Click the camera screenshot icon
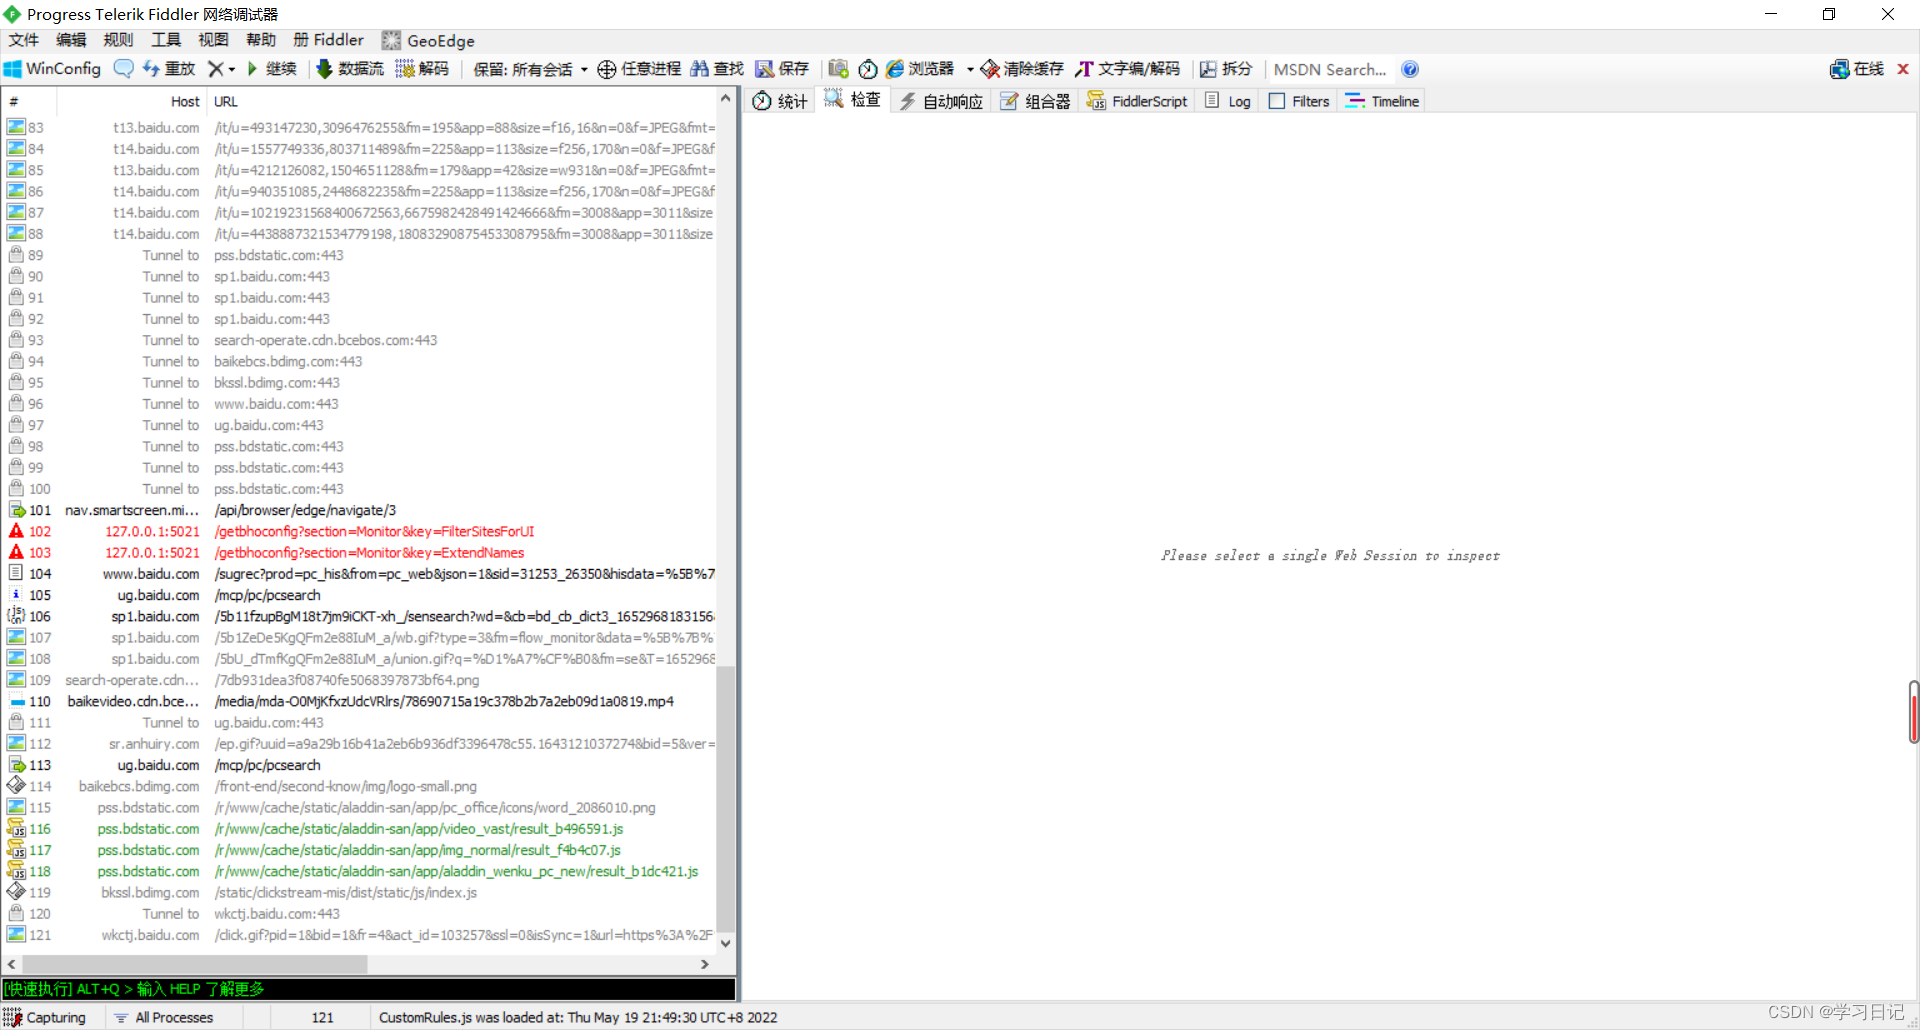1920x1030 pixels. point(838,69)
